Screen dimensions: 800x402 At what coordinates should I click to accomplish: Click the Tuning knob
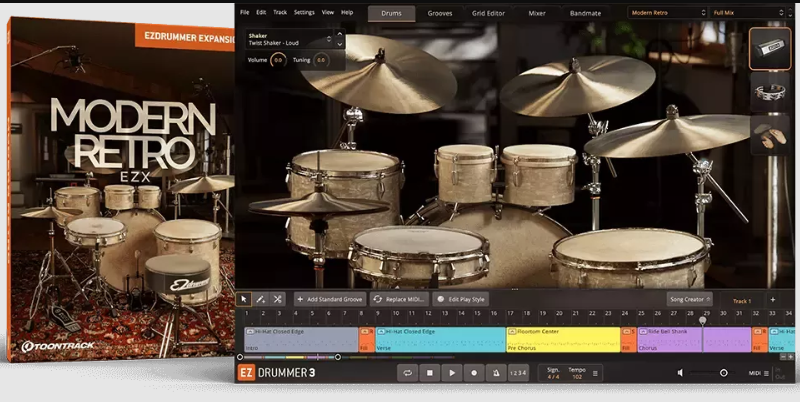[321, 60]
